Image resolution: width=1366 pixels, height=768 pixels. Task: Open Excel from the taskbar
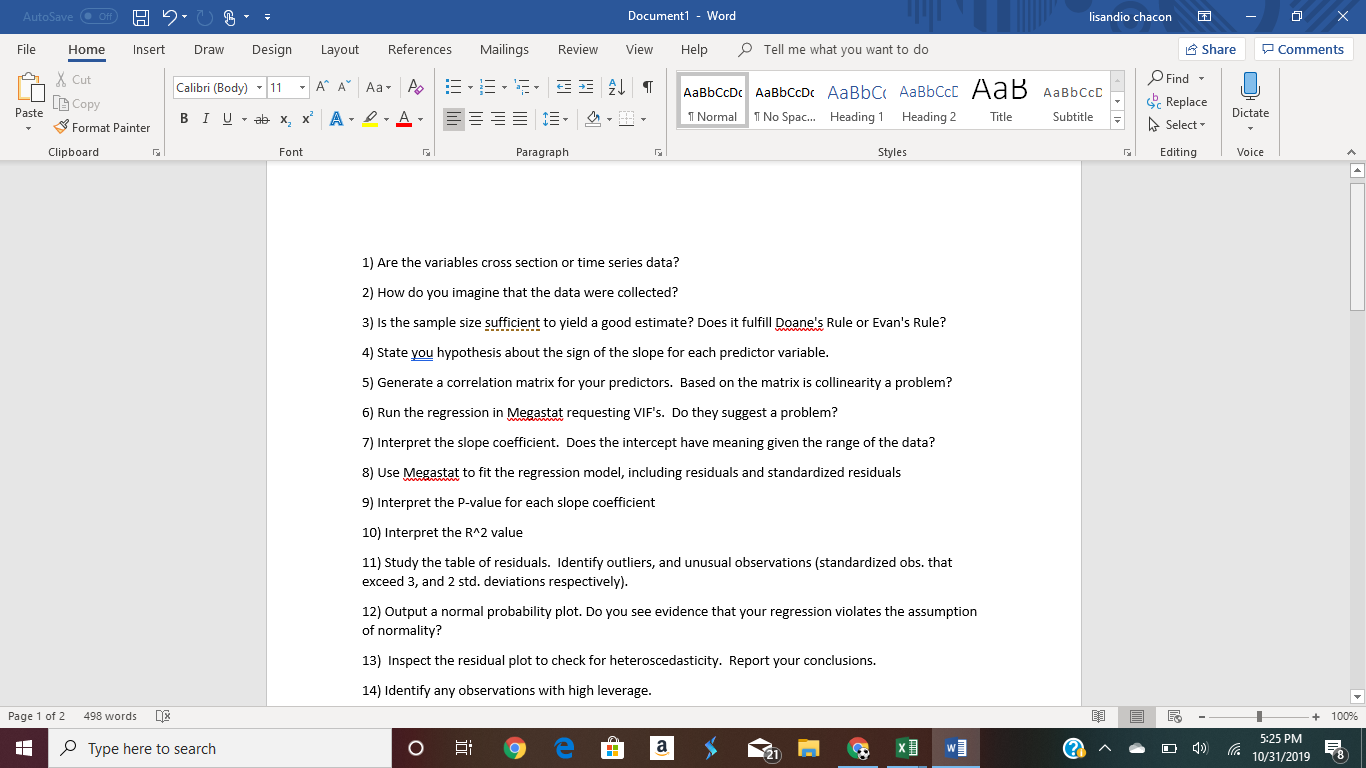906,748
